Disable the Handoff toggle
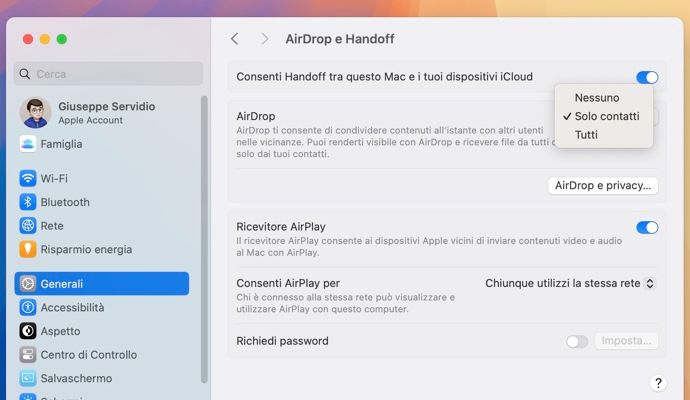The width and height of the screenshot is (690, 400). [x=647, y=77]
